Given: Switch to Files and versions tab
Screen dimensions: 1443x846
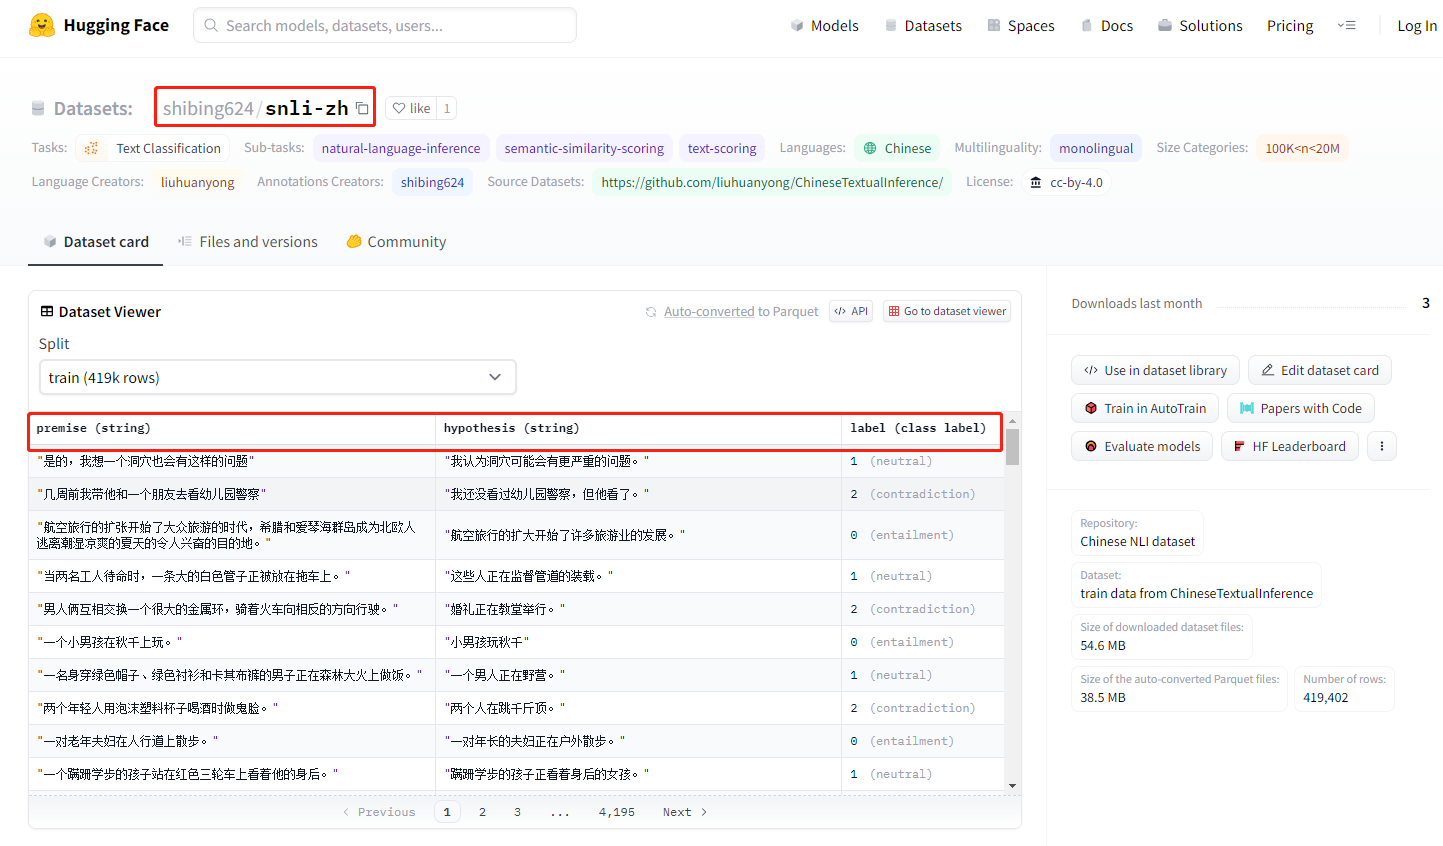Looking at the screenshot, I should [x=247, y=242].
